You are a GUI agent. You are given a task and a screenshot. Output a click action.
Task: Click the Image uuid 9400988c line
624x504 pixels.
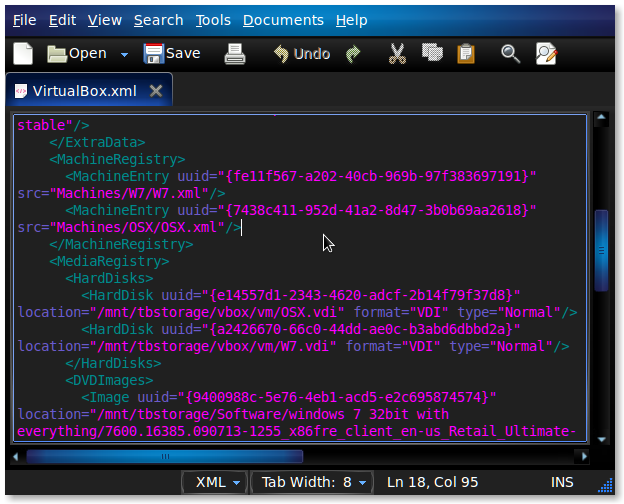coord(289,397)
